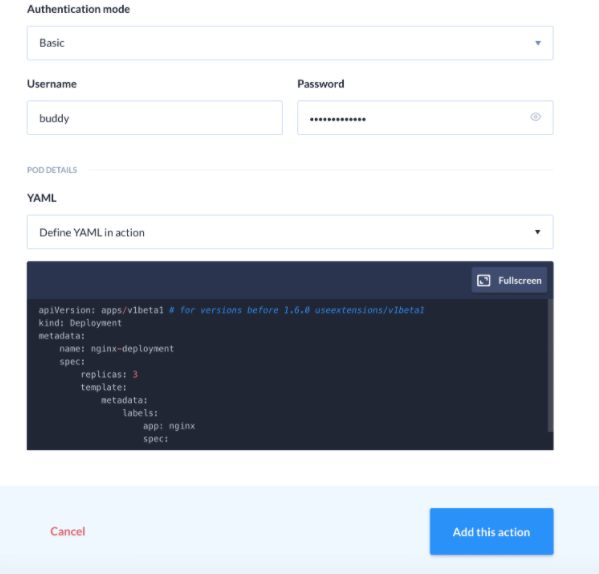Viewport: 599px width, 574px height.
Task: Click the template: line in YAML
Action: [x=103, y=387]
